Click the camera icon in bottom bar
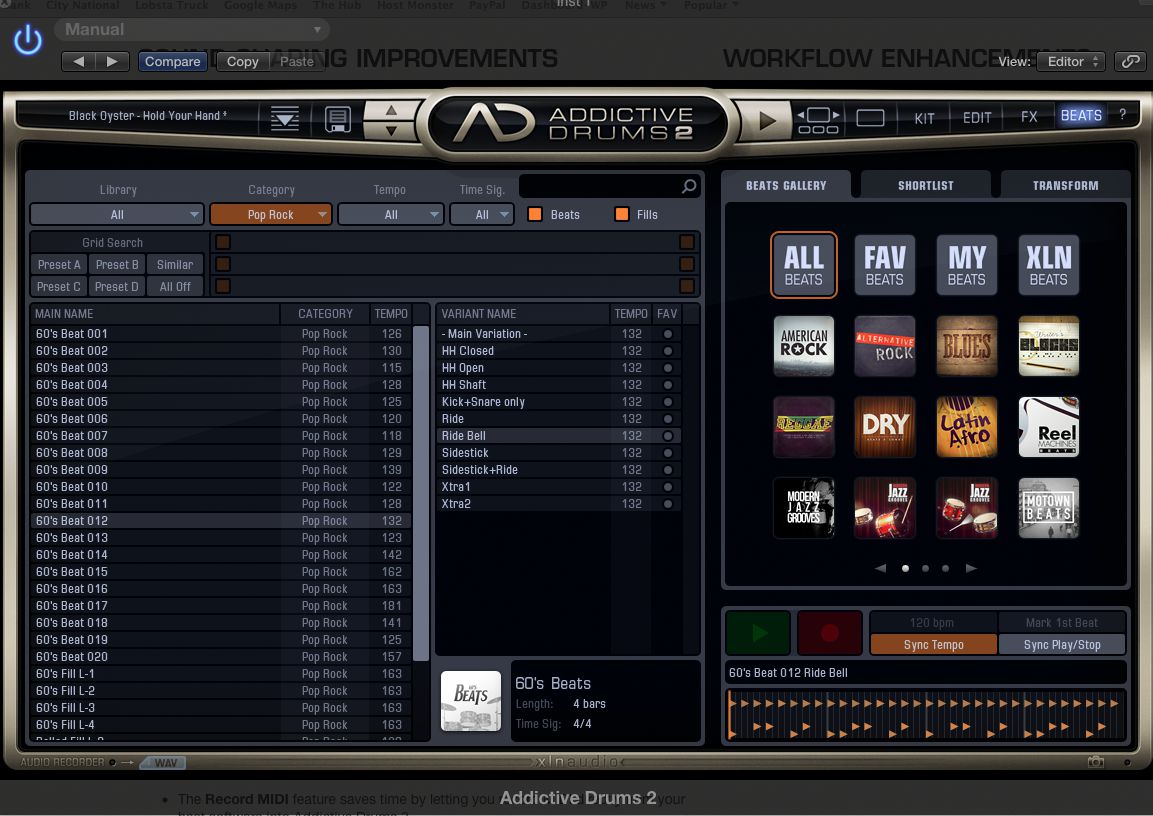The width and height of the screenshot is (1153, 816). (x=1096, y=762)
